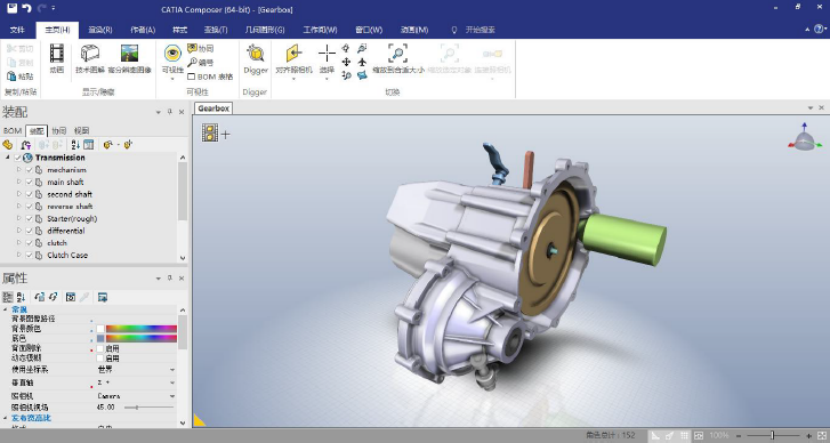
Task: Switch to the BOM tab in assembly panel
Action: 12,131
